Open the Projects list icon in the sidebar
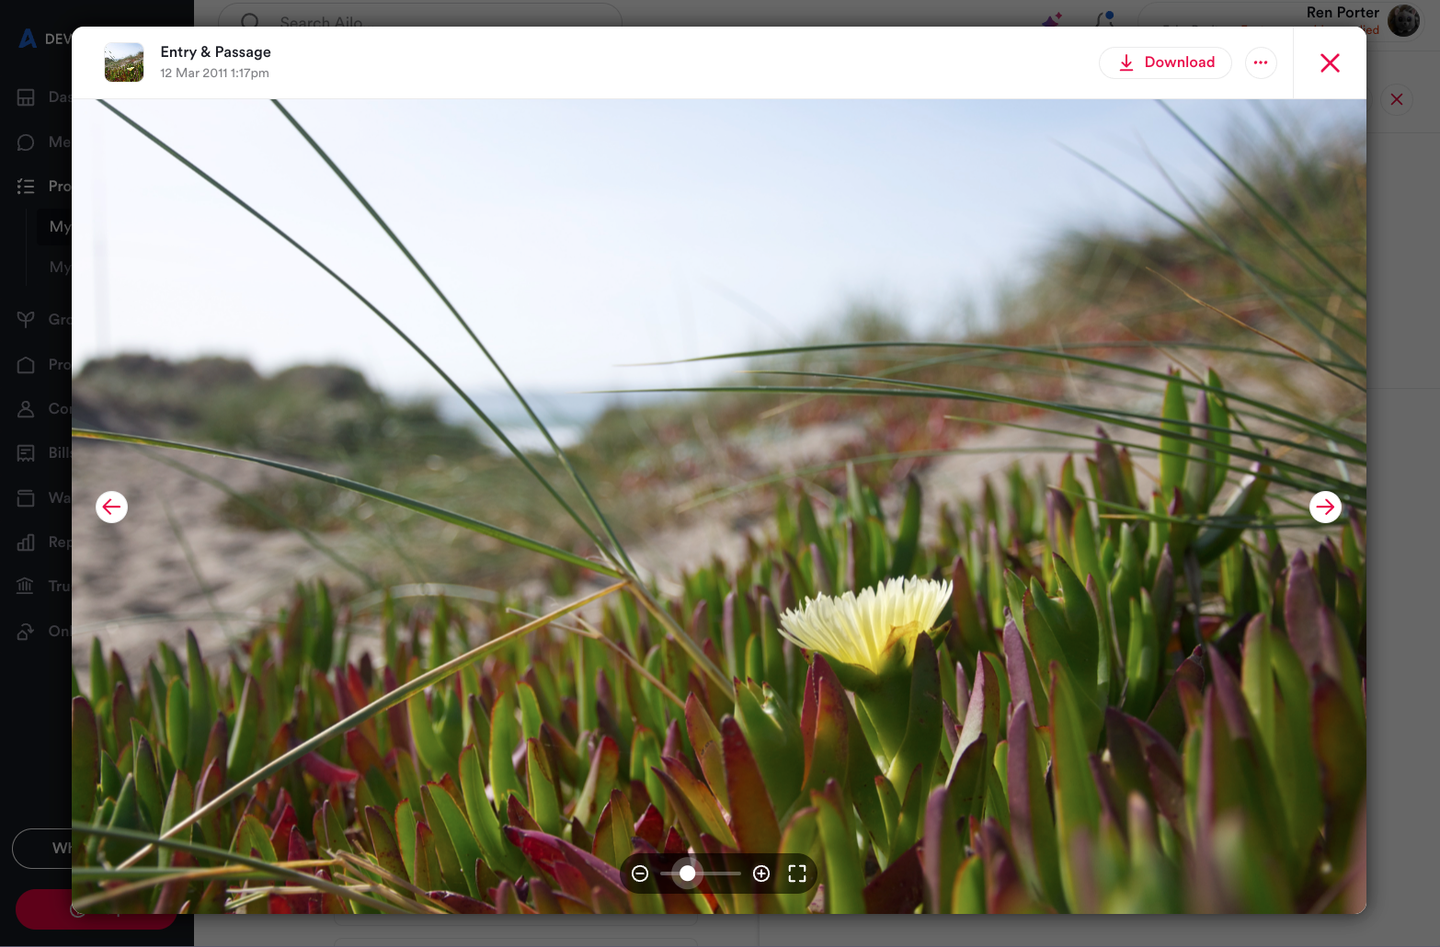Image resolution: width=1440 pixels, height=947 pixels. pyautogui.click(x=26, y=186)
